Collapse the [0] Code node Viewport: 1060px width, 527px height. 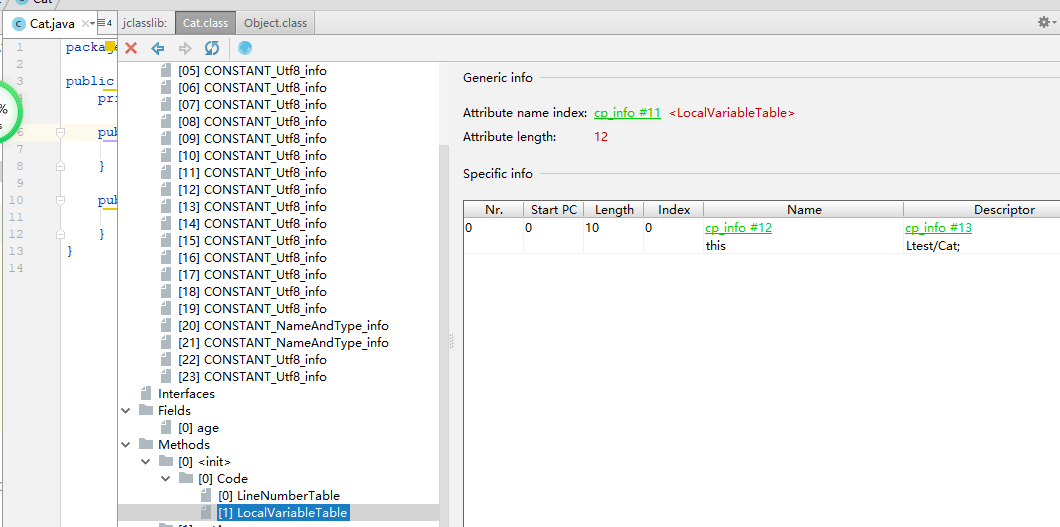(166, 478)
